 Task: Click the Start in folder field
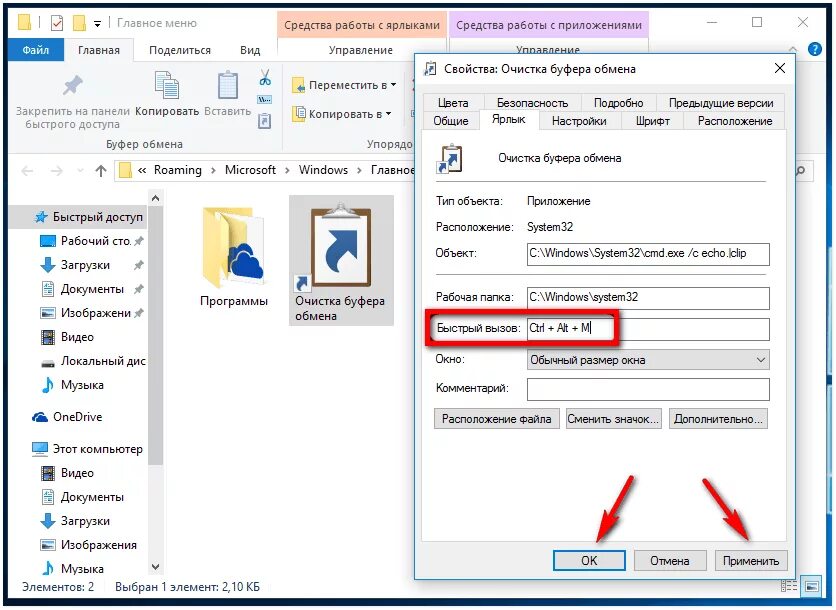648,298
